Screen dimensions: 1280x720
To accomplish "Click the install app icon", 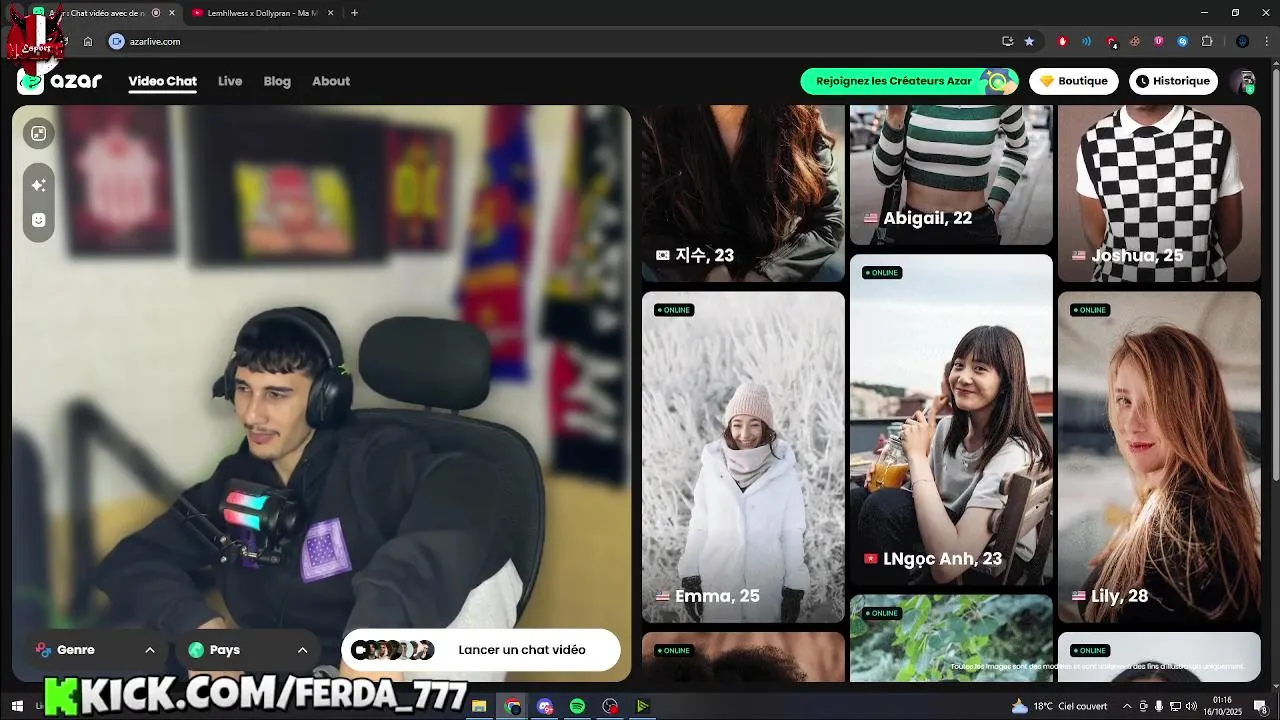I will pos(1007,42).
